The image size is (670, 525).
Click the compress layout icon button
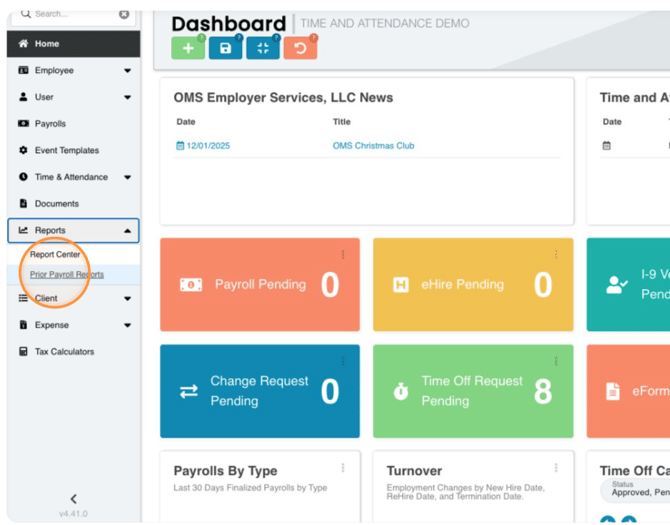[263, 48]
